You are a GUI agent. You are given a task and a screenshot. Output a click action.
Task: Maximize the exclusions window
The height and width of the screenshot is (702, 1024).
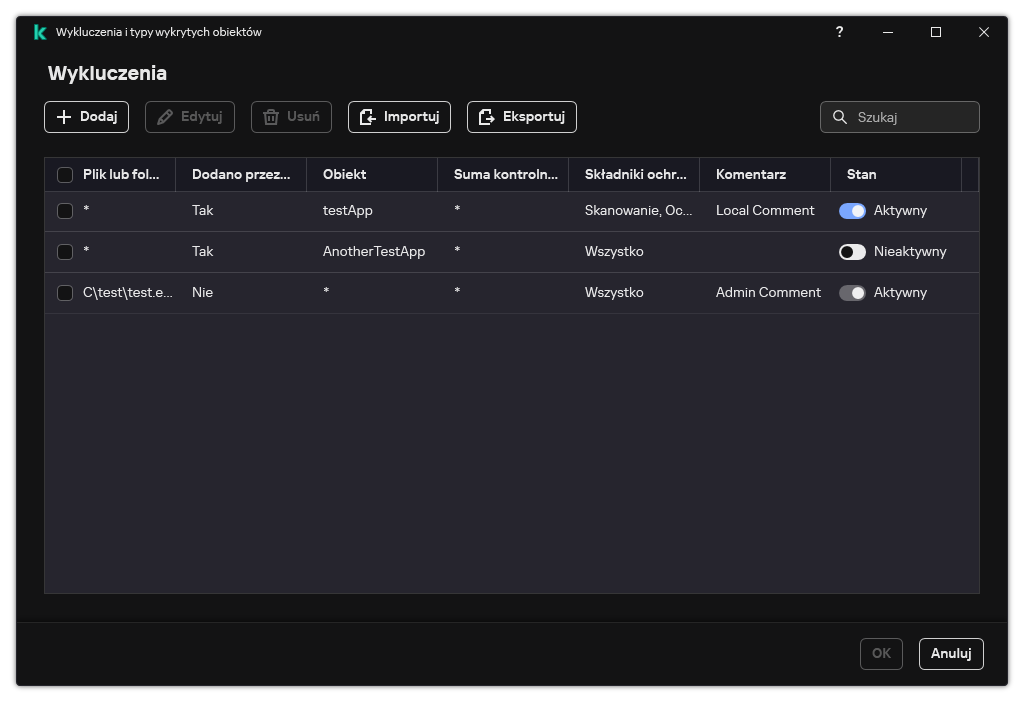coord(936,32)
